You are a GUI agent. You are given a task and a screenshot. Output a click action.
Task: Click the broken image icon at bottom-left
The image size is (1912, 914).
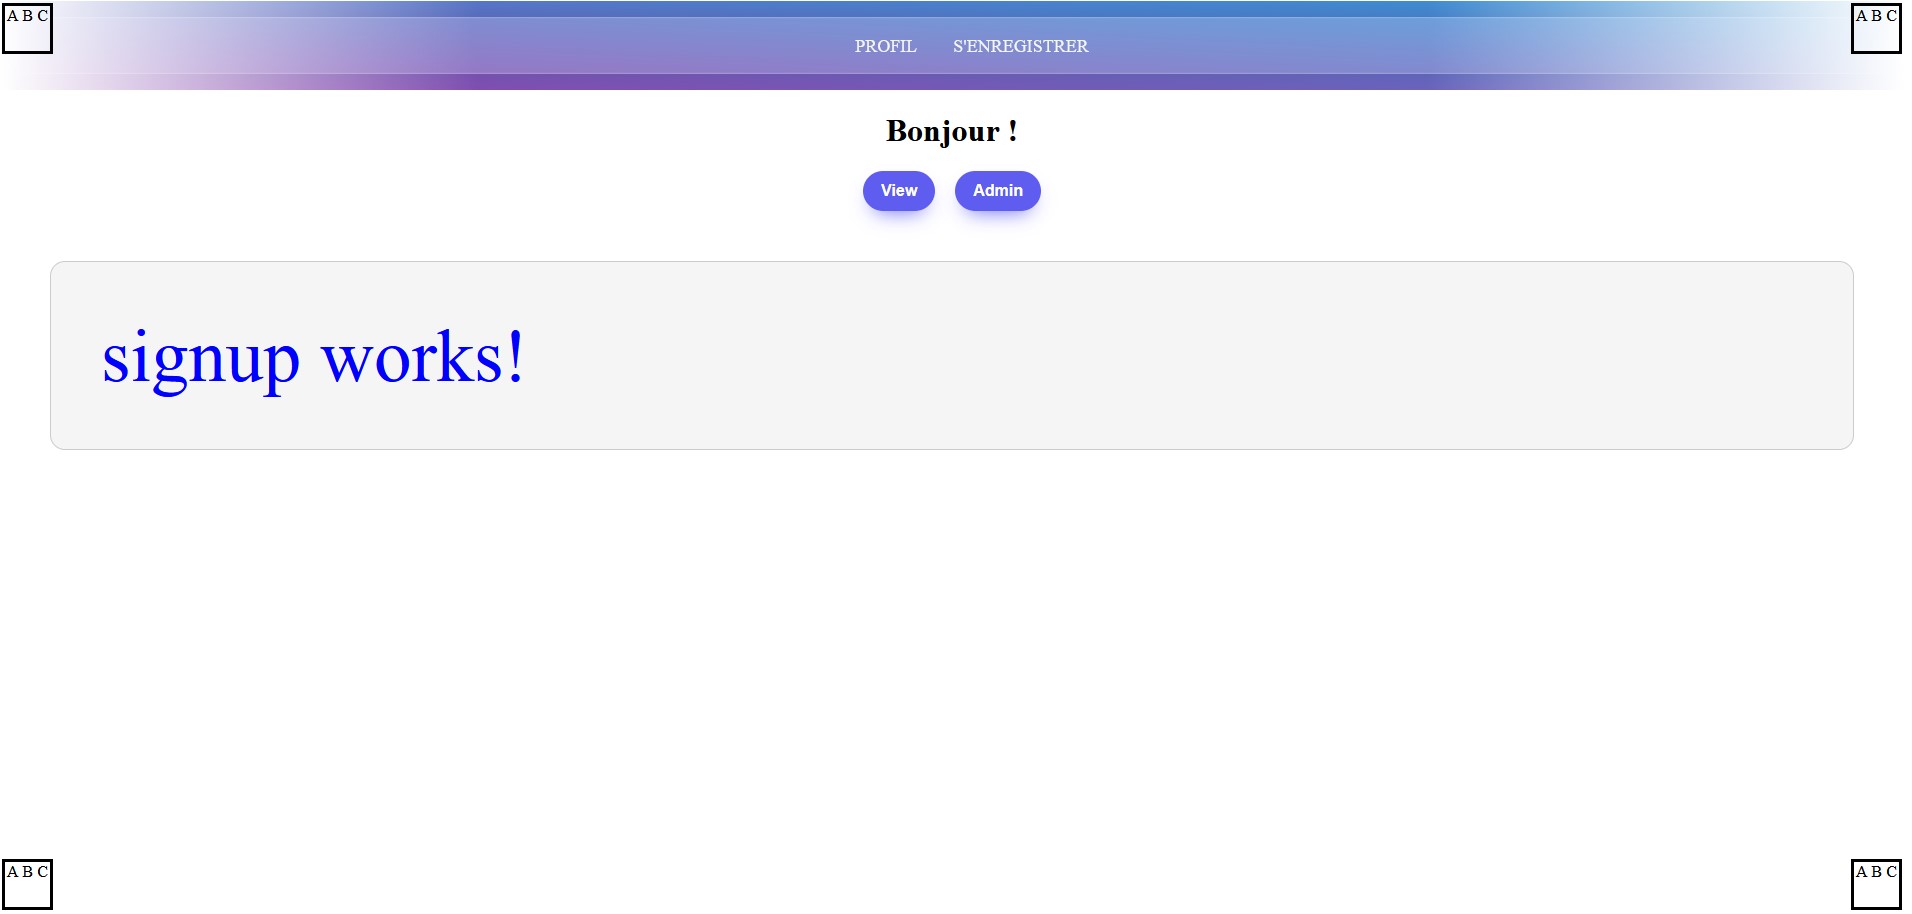point(28,883)
